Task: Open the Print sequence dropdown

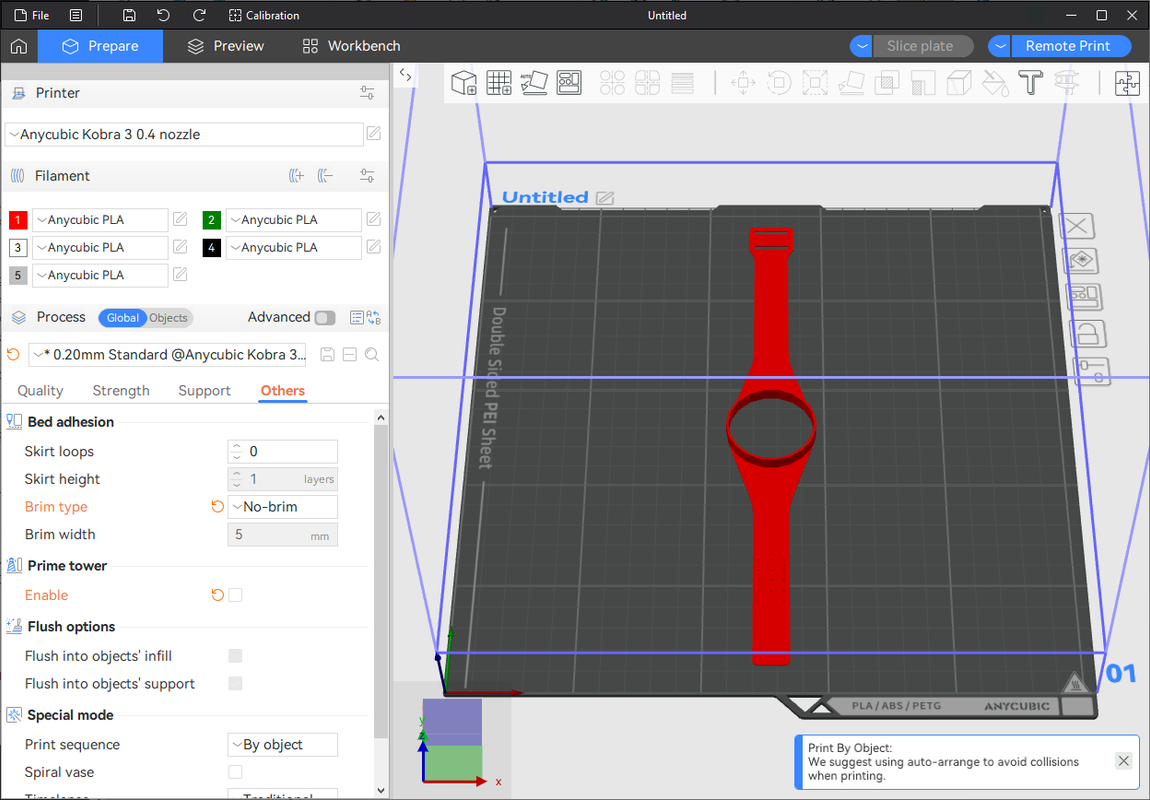Action: click(283, 744)
